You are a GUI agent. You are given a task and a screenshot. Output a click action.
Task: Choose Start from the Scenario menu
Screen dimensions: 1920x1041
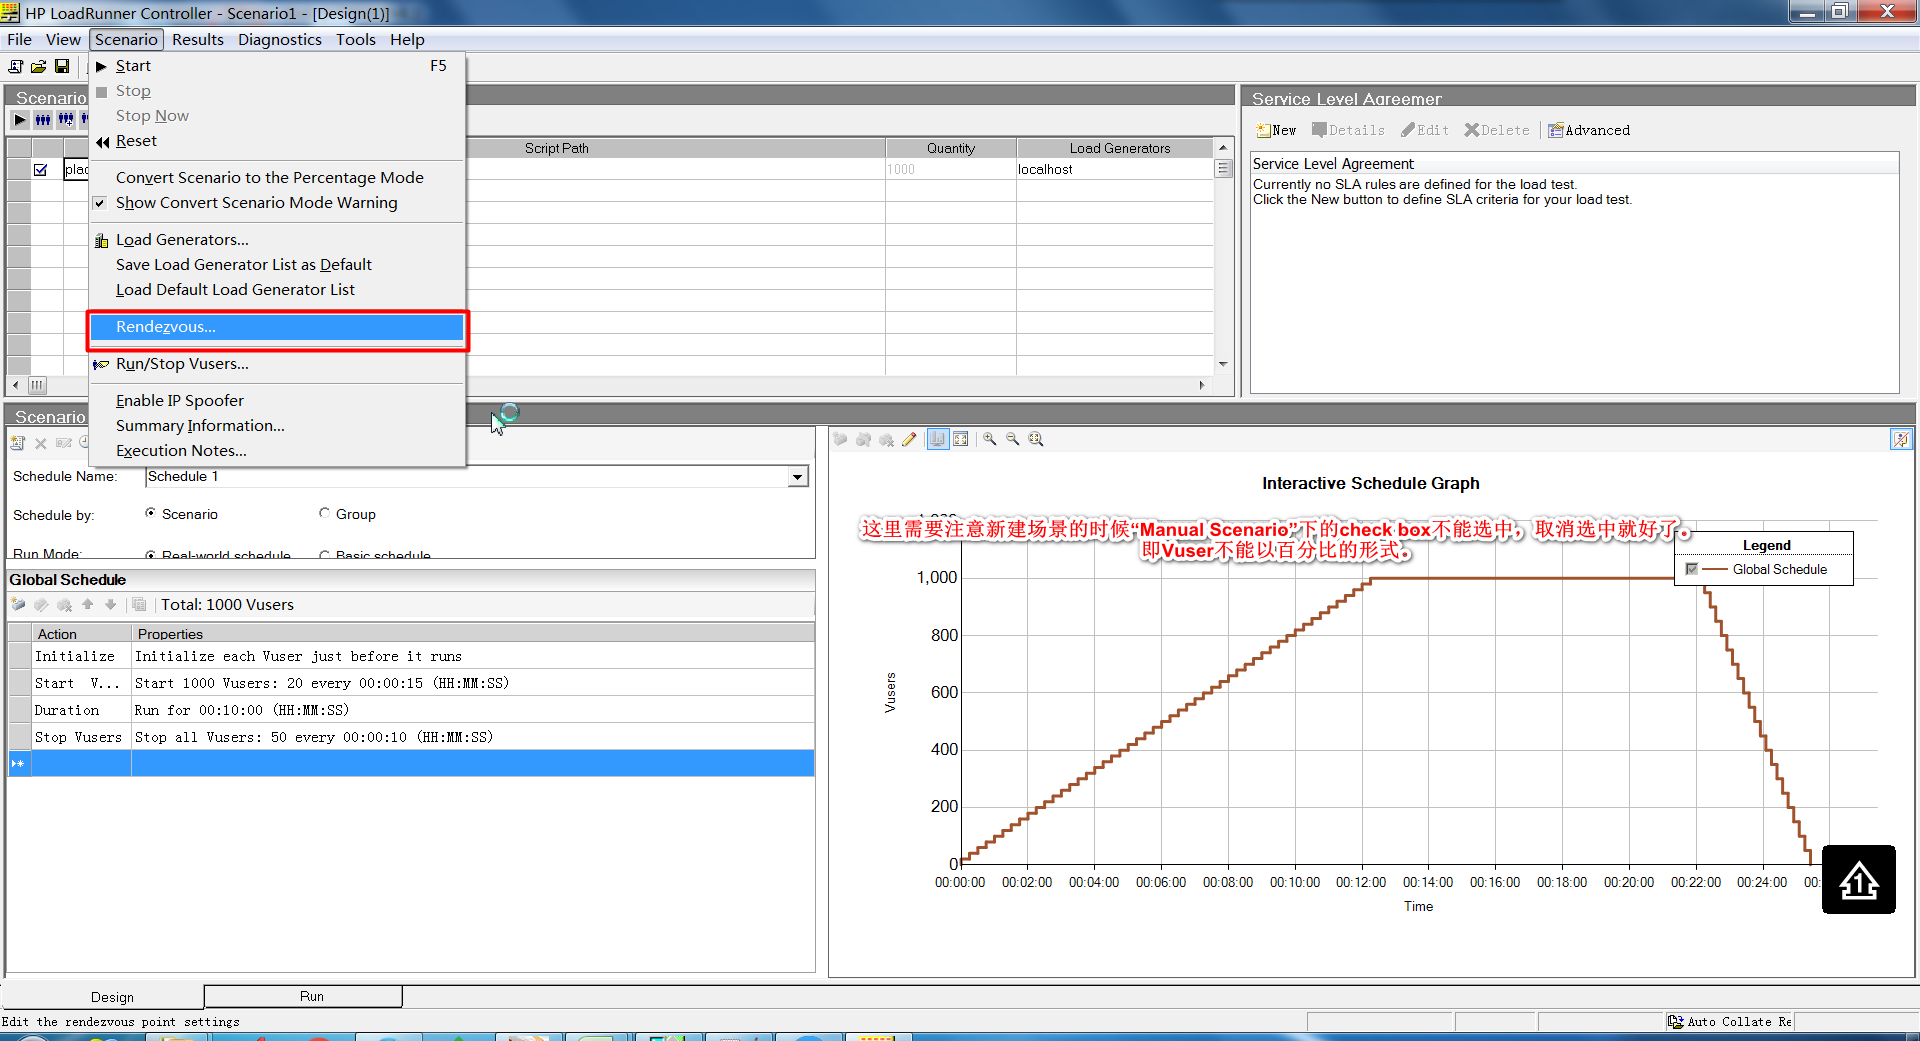(277, 66)
